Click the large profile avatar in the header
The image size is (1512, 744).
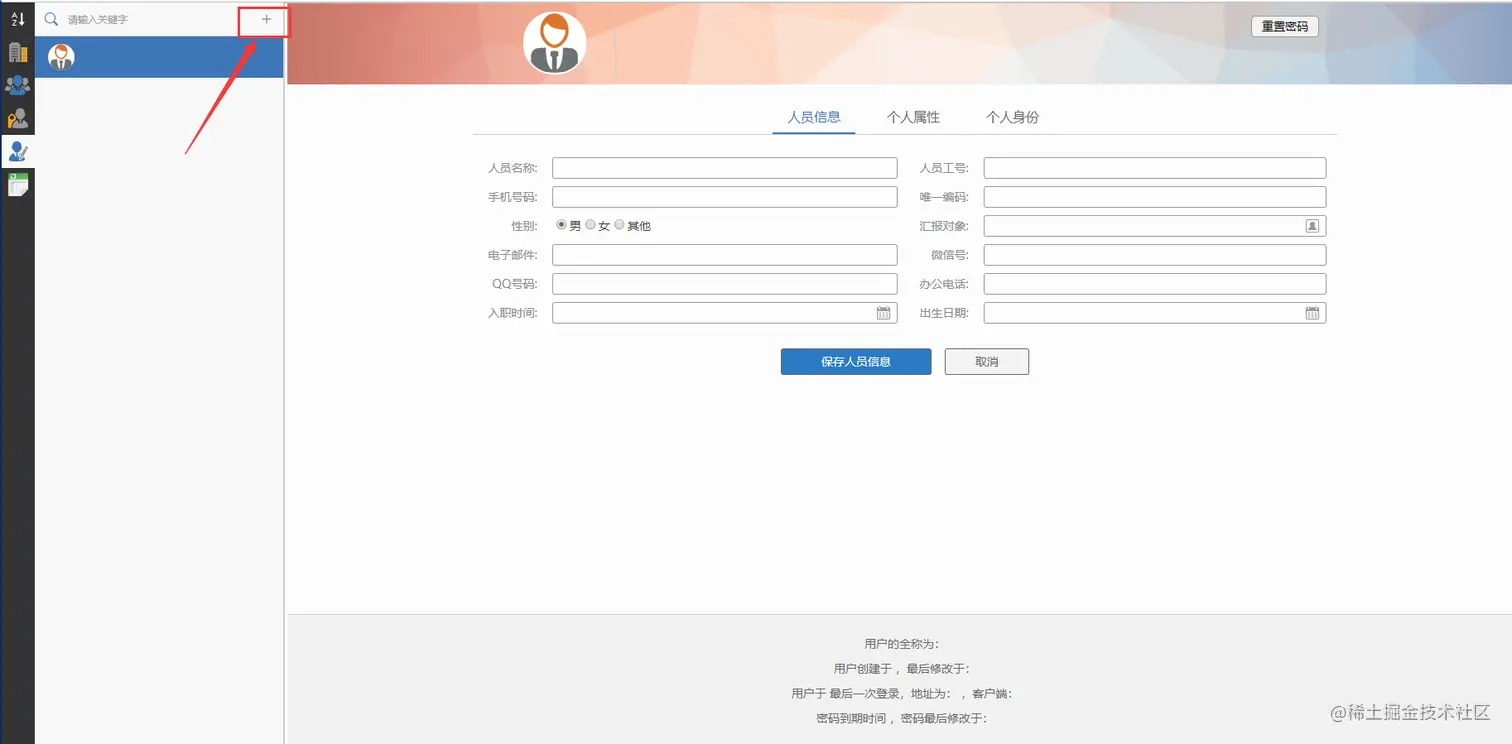(554, 43)
